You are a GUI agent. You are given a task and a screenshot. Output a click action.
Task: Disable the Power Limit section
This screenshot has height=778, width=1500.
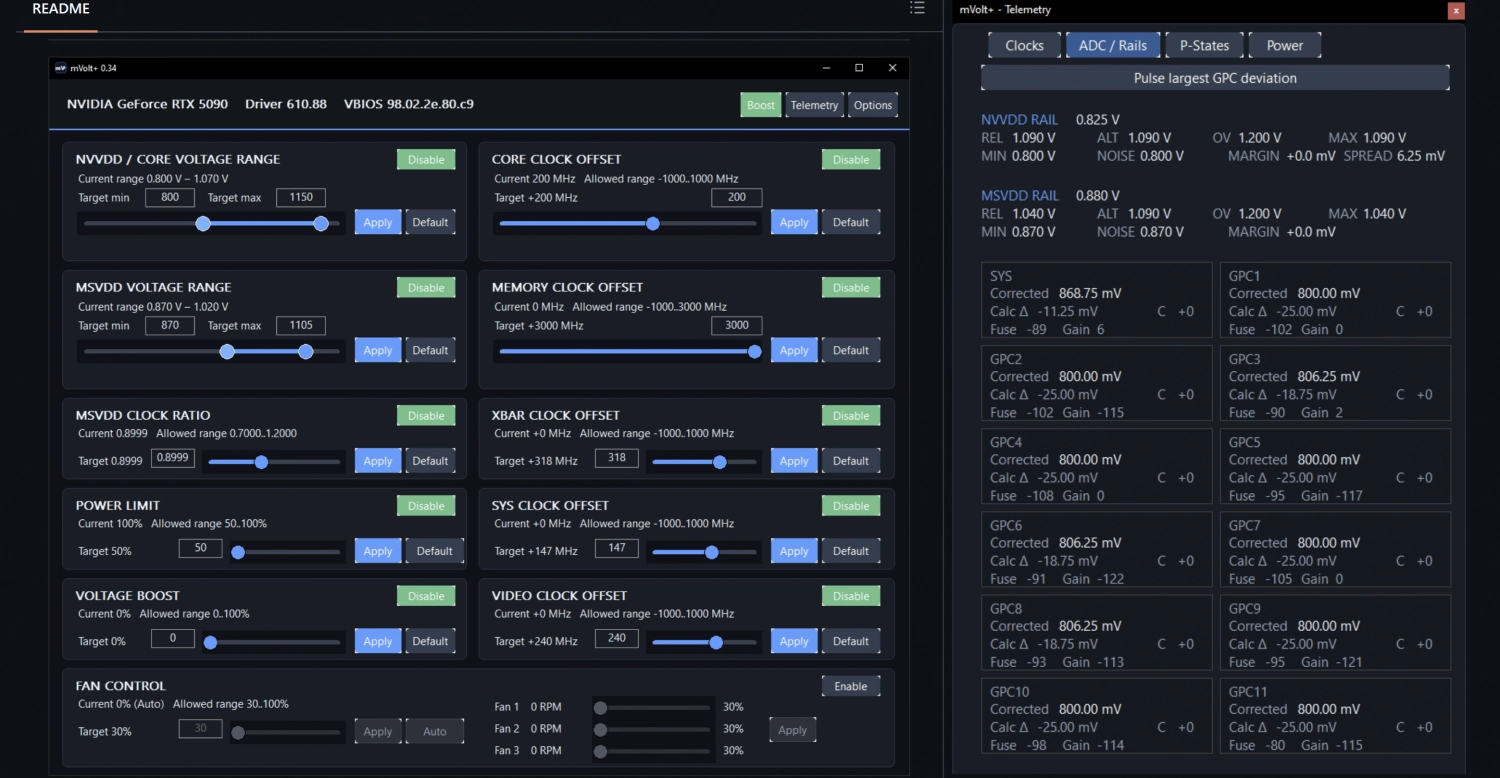tap(426, 506)
